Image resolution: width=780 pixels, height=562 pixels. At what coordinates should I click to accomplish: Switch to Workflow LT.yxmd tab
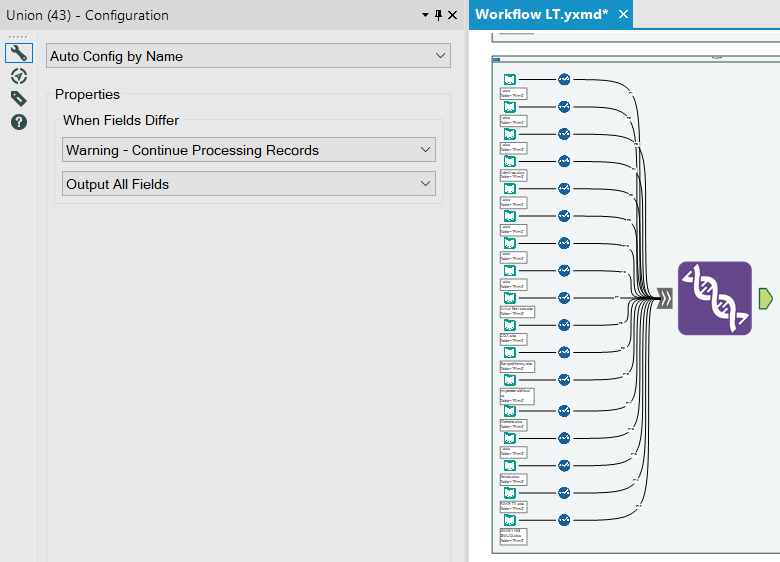541,15
